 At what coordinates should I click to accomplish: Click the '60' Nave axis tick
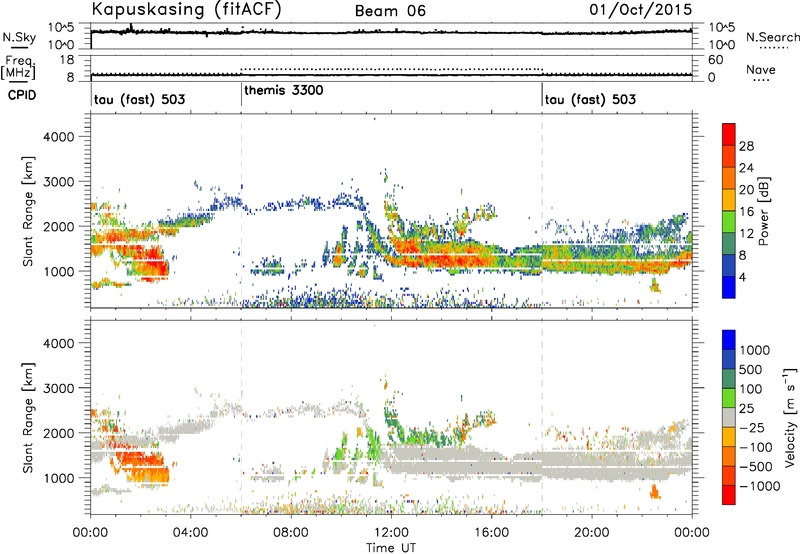coord(715,60)
